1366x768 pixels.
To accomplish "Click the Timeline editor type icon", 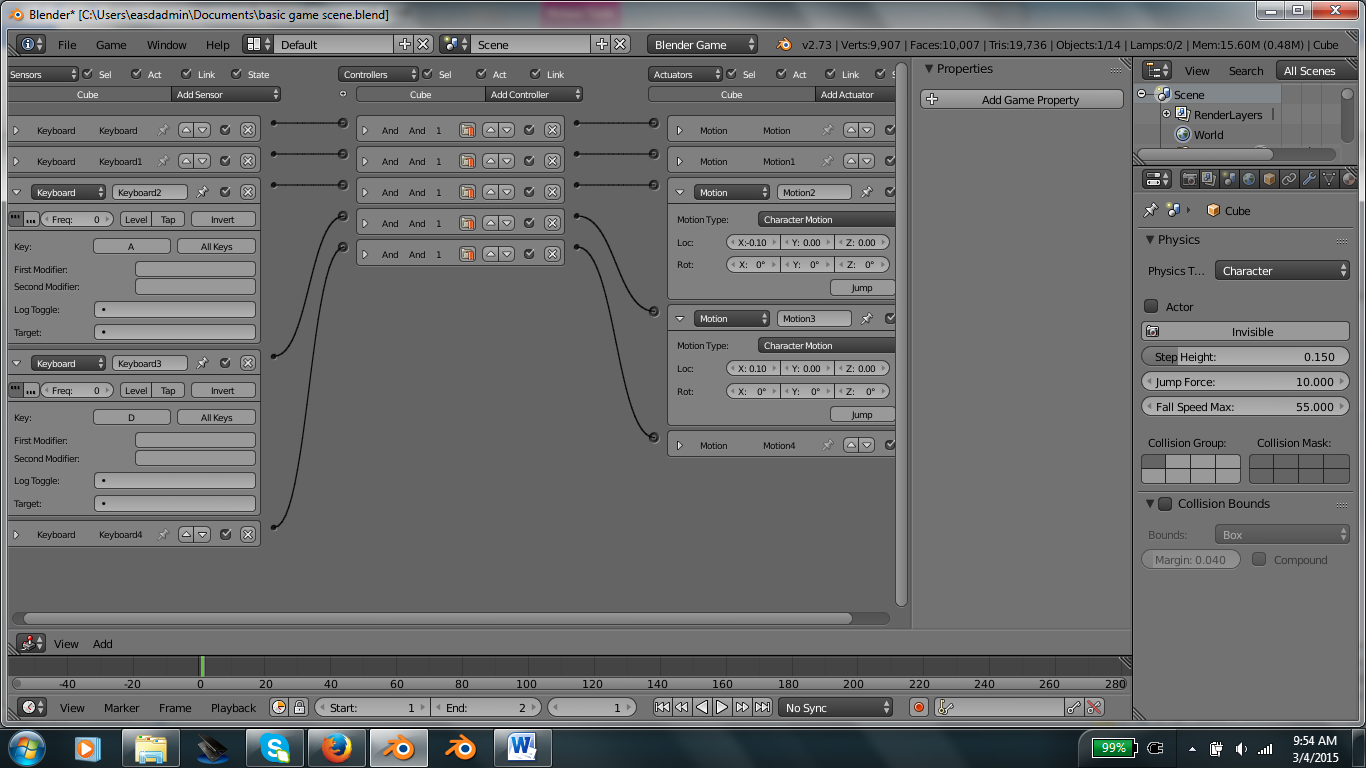I will click(32, 707).
